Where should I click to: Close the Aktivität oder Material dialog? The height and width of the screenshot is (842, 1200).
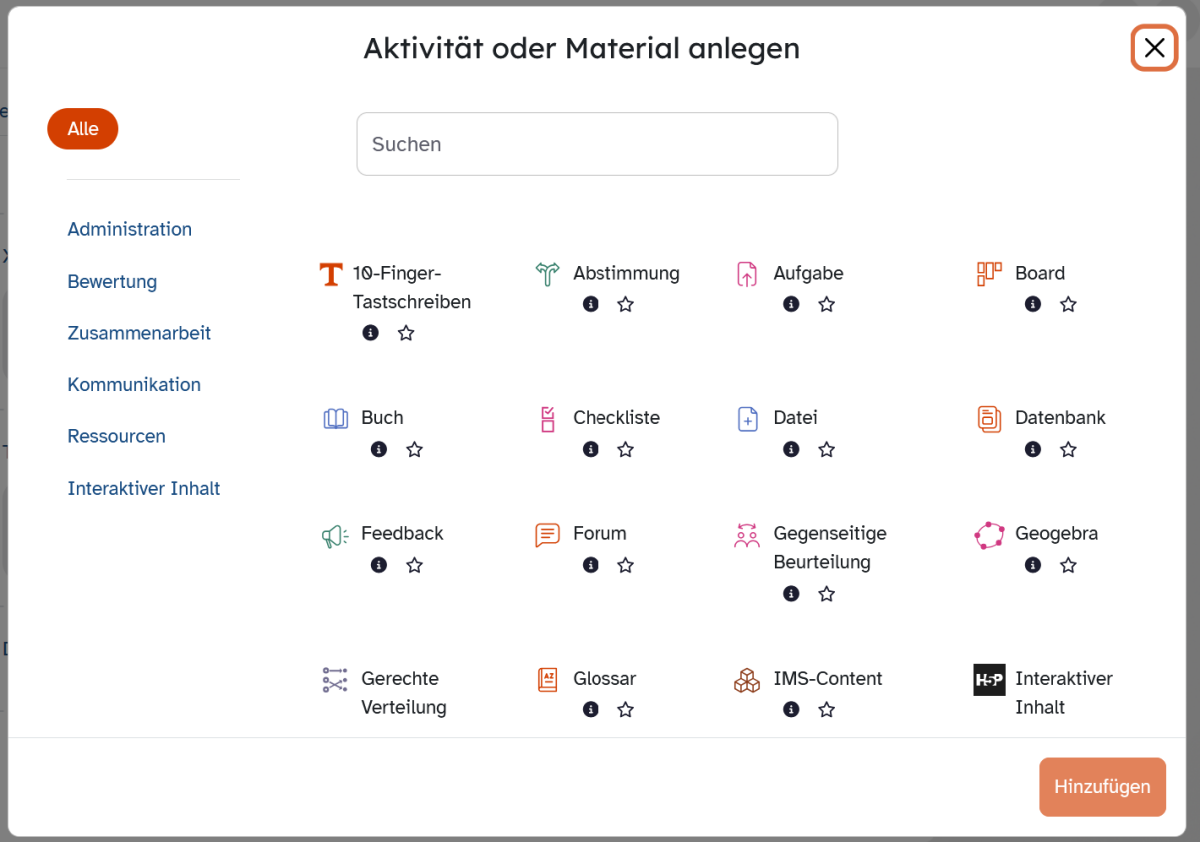pyautogui.click(x=1154, y=48)
